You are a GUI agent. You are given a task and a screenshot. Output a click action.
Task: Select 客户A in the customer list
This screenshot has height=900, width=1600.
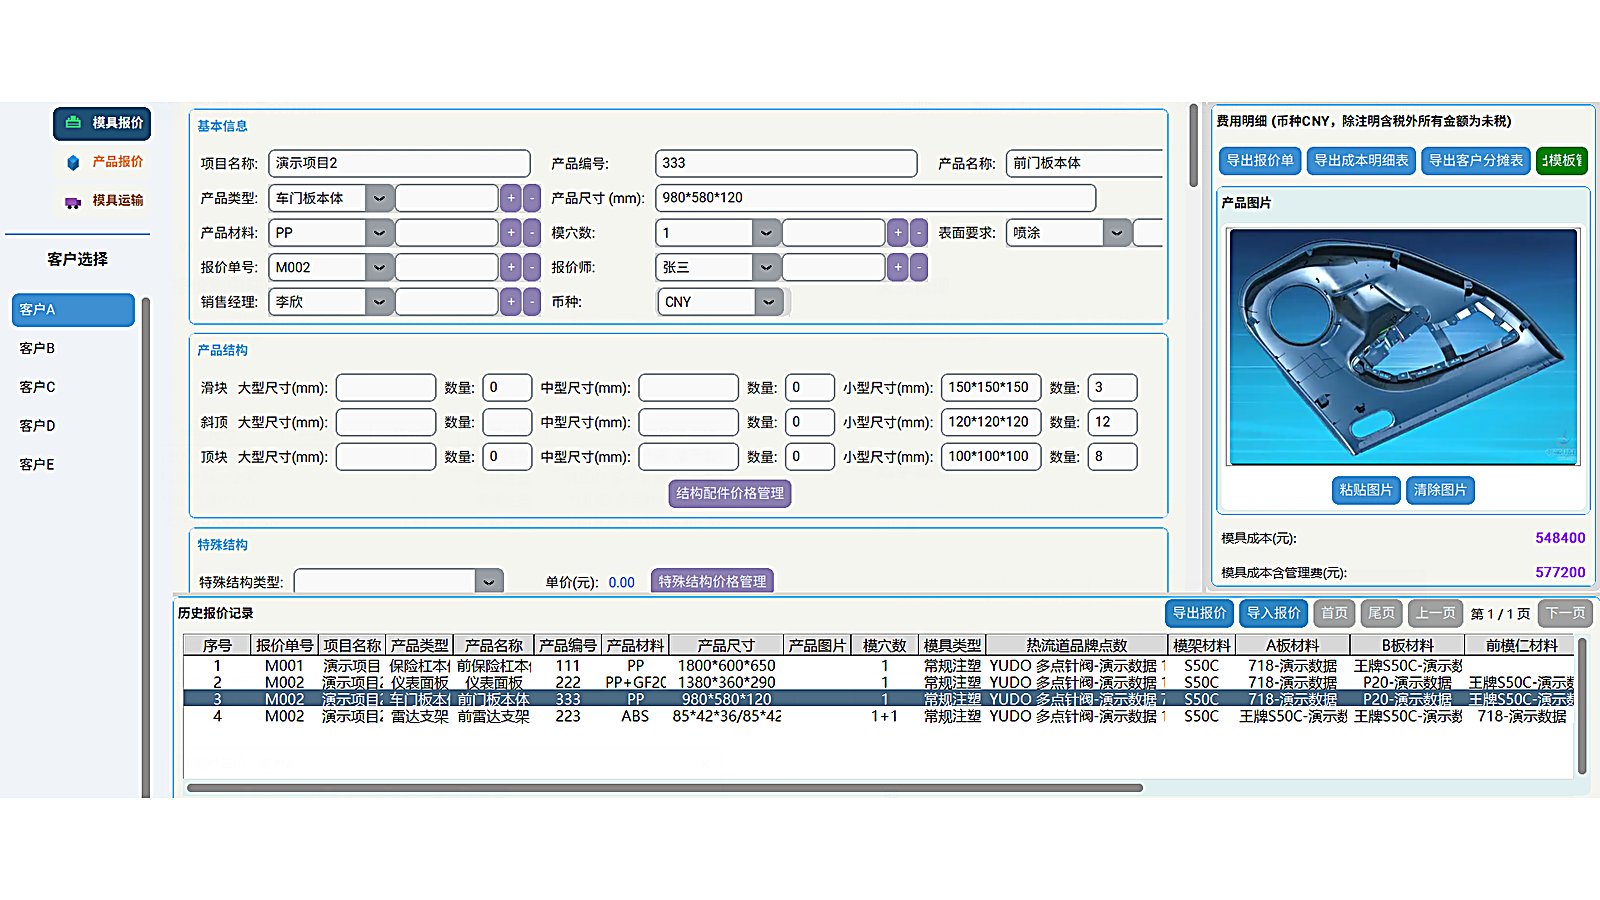click(x=73, y=310)
